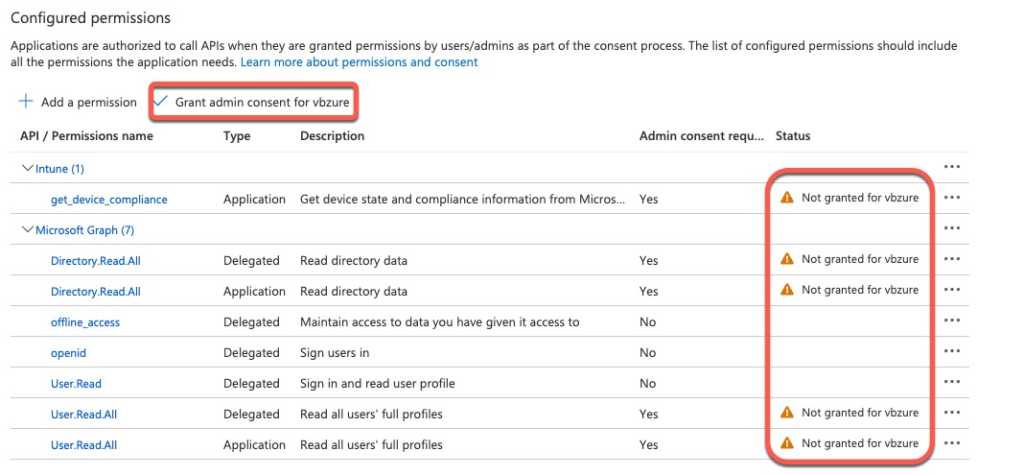Click the Type column header

point(237,136)
